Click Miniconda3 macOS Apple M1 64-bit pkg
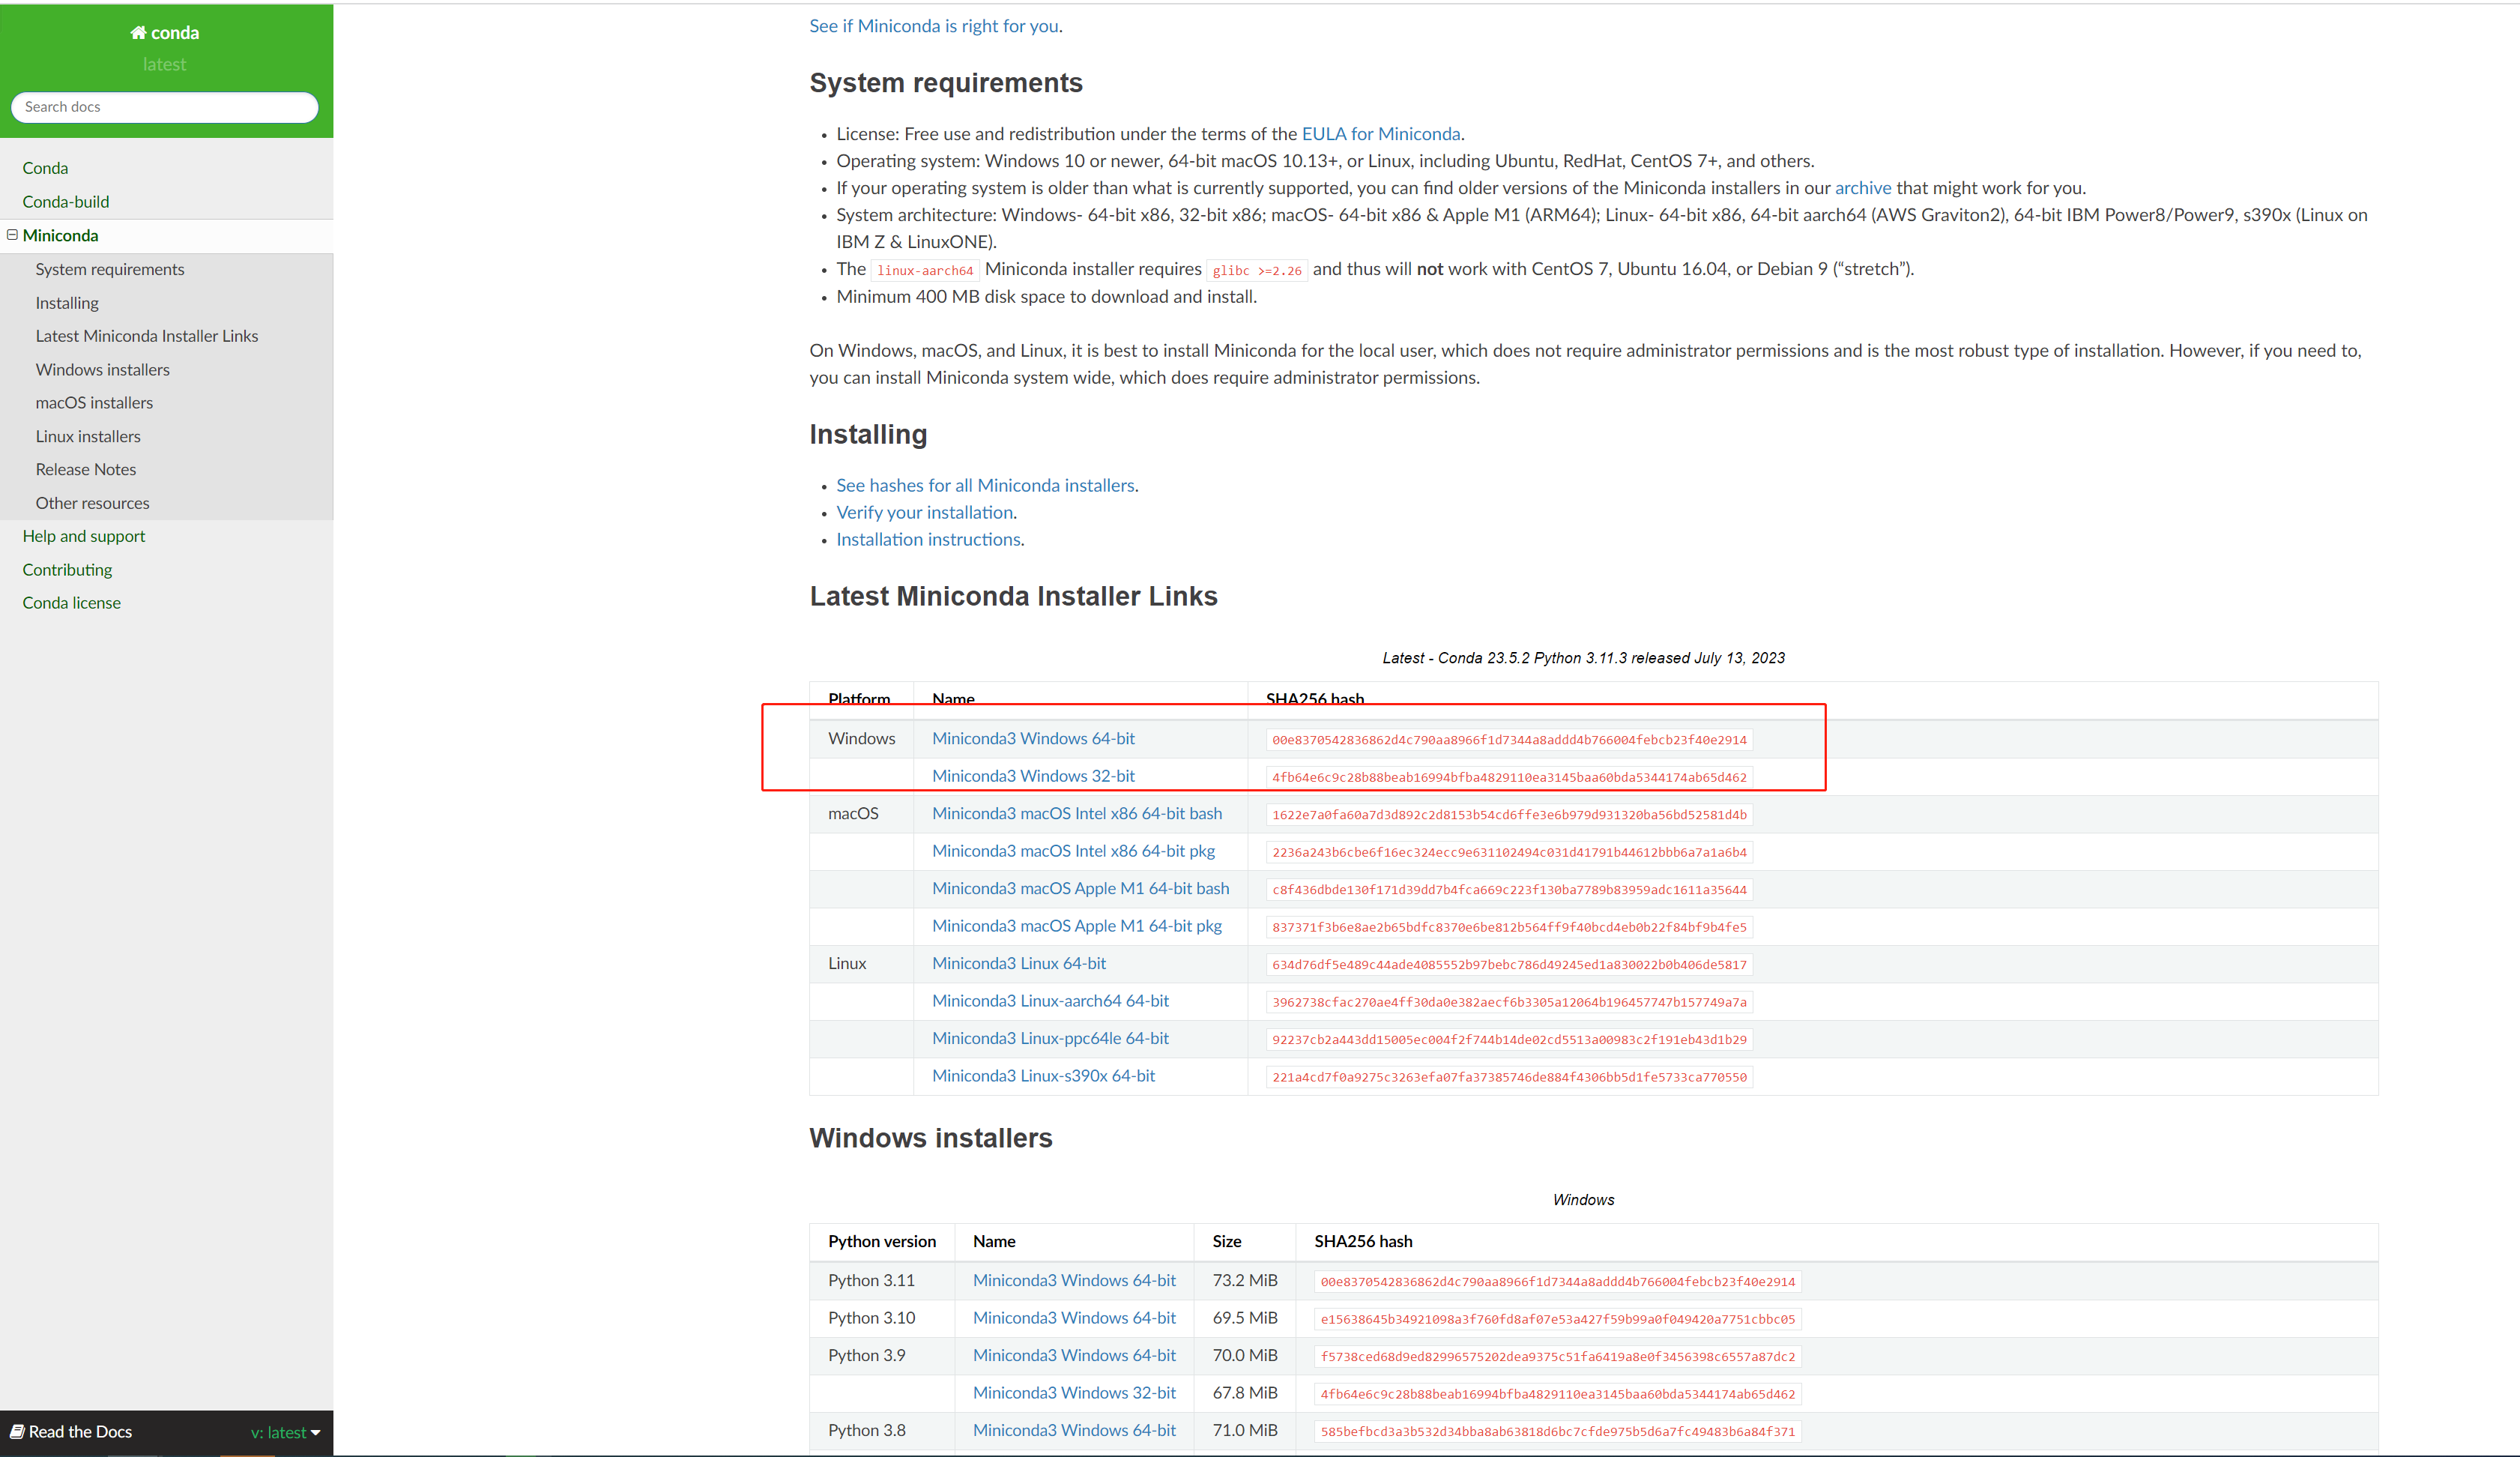 point(1077,926)
